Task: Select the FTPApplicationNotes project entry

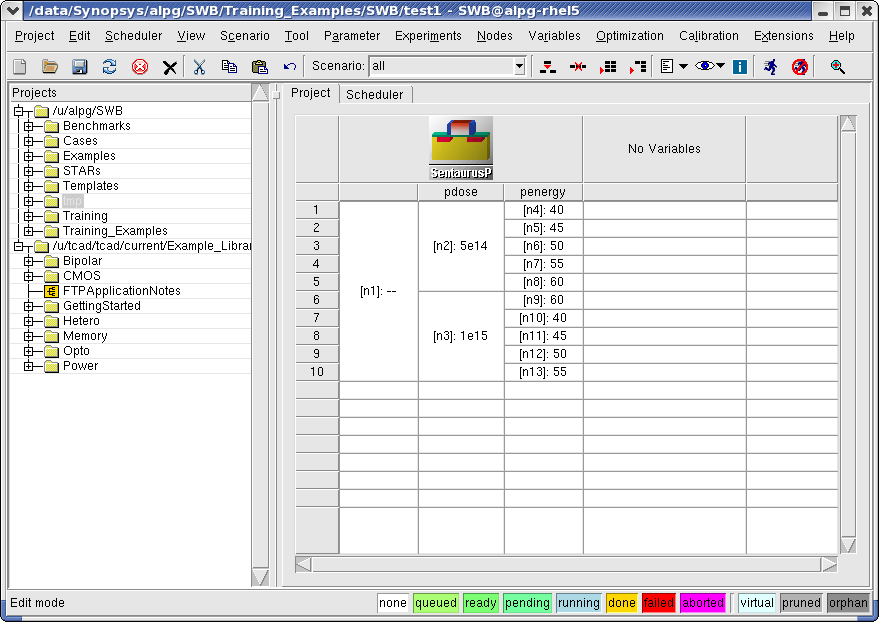Action: [121, 291]
